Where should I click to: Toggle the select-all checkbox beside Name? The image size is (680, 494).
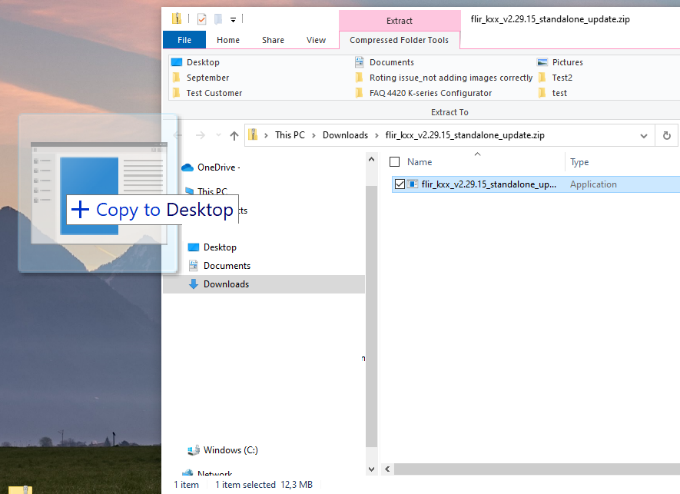pos(394,162)
